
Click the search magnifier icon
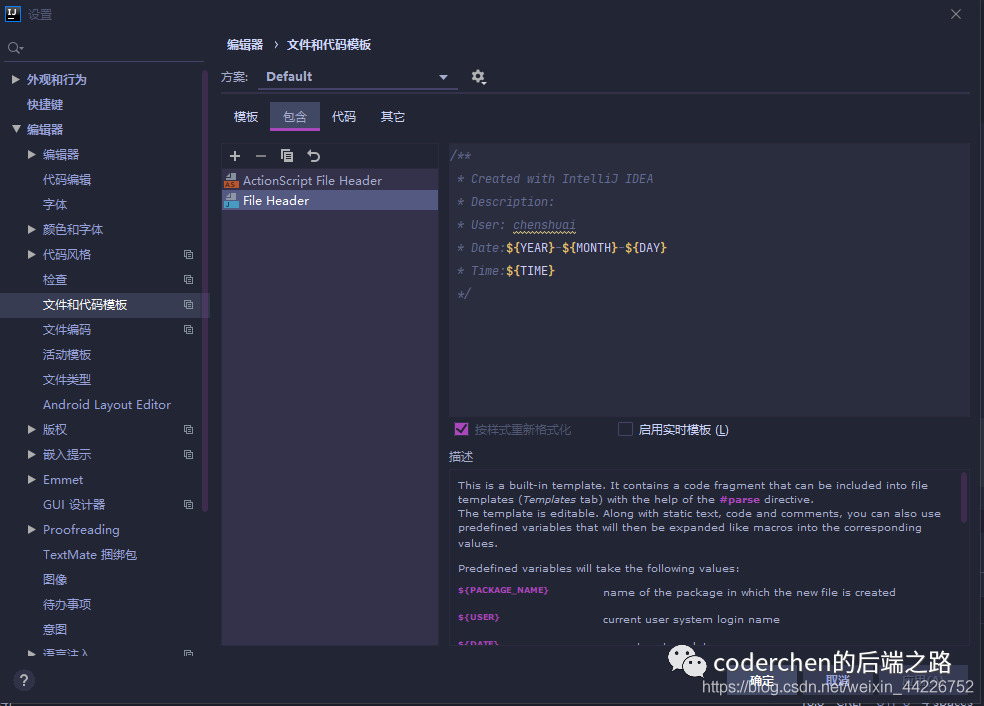click(15, 48)
